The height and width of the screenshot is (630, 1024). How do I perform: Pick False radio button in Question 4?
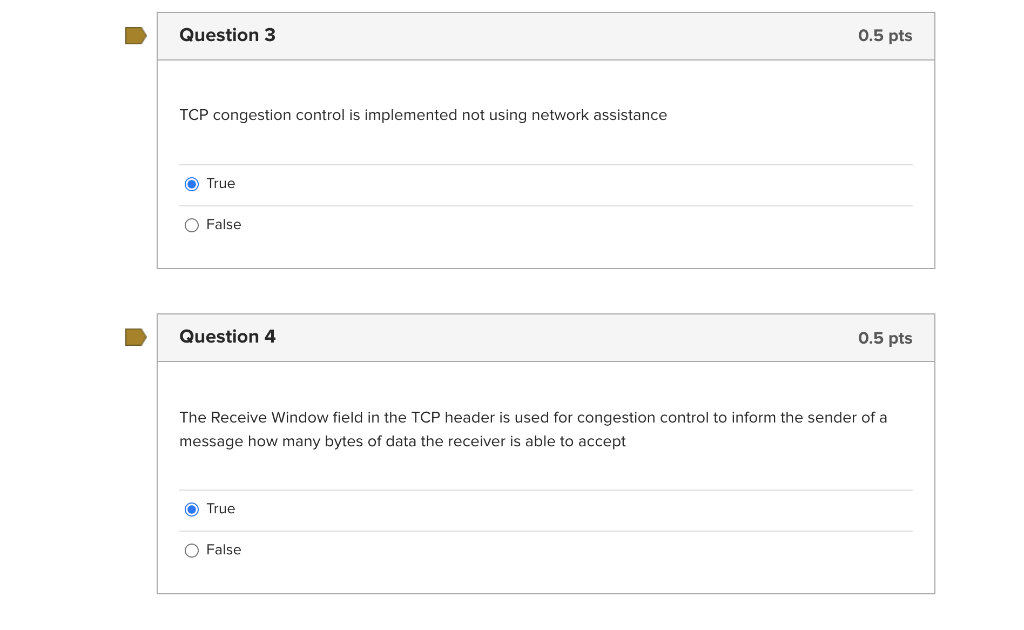tap(192, 550)
